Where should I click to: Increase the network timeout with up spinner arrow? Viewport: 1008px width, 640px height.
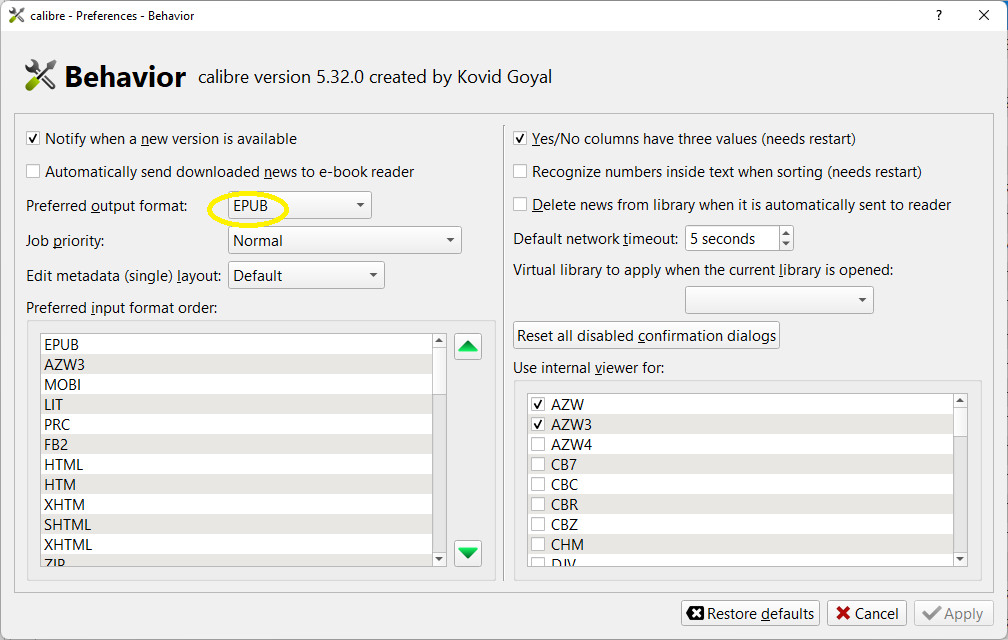[x=786, y=233]
